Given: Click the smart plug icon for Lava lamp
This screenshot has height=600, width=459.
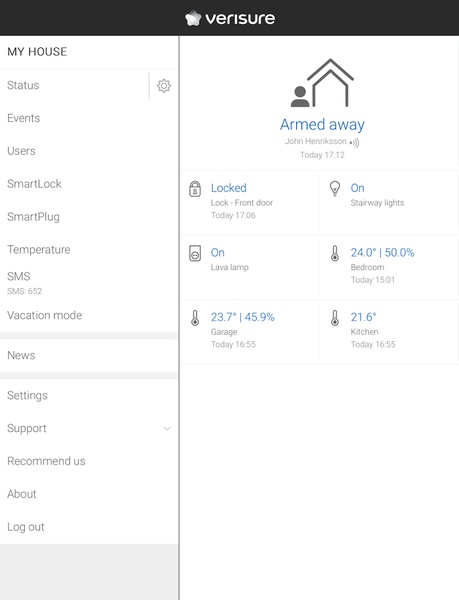Looking at the screenshot, I should click(x=195, y=253).
